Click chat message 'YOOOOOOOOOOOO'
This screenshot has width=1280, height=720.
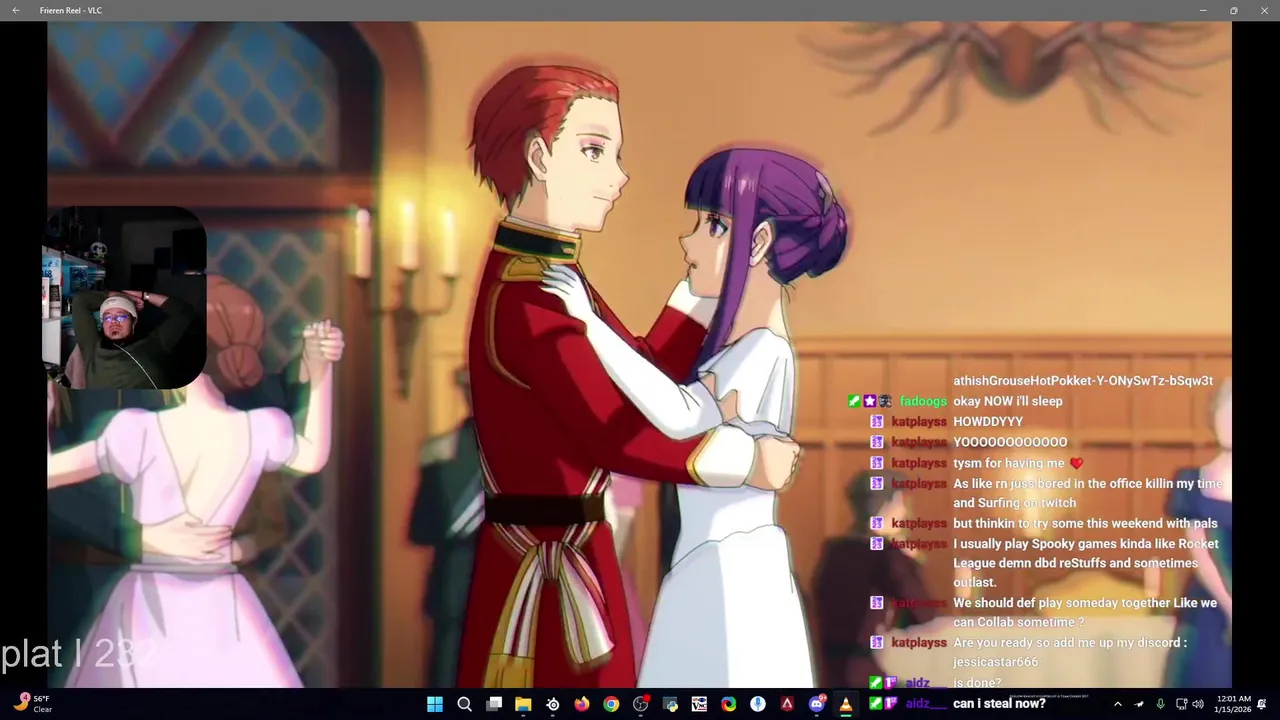(1010, 442)
